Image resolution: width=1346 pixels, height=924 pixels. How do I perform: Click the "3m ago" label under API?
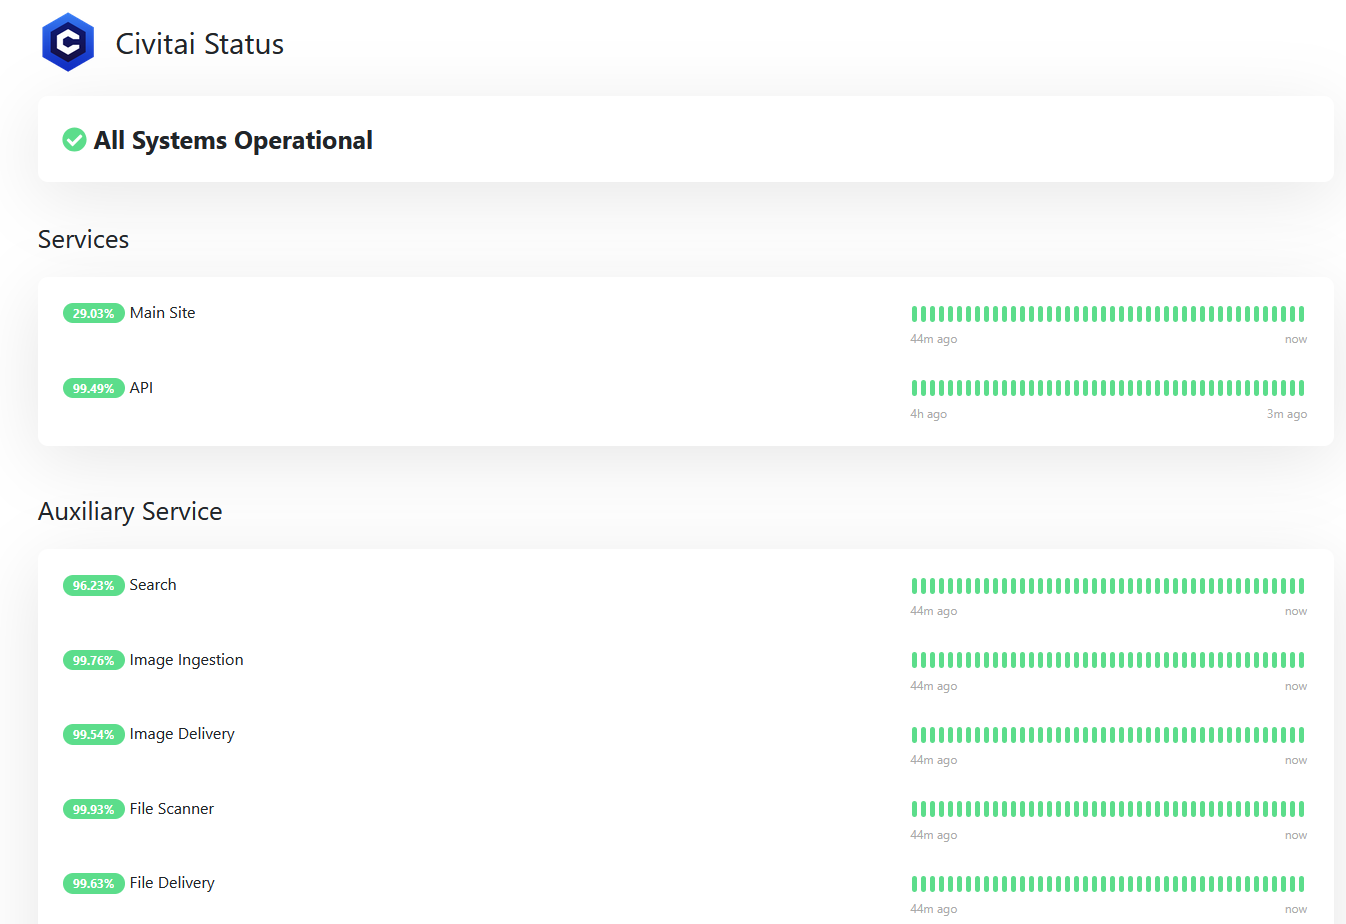point(1287,414)
